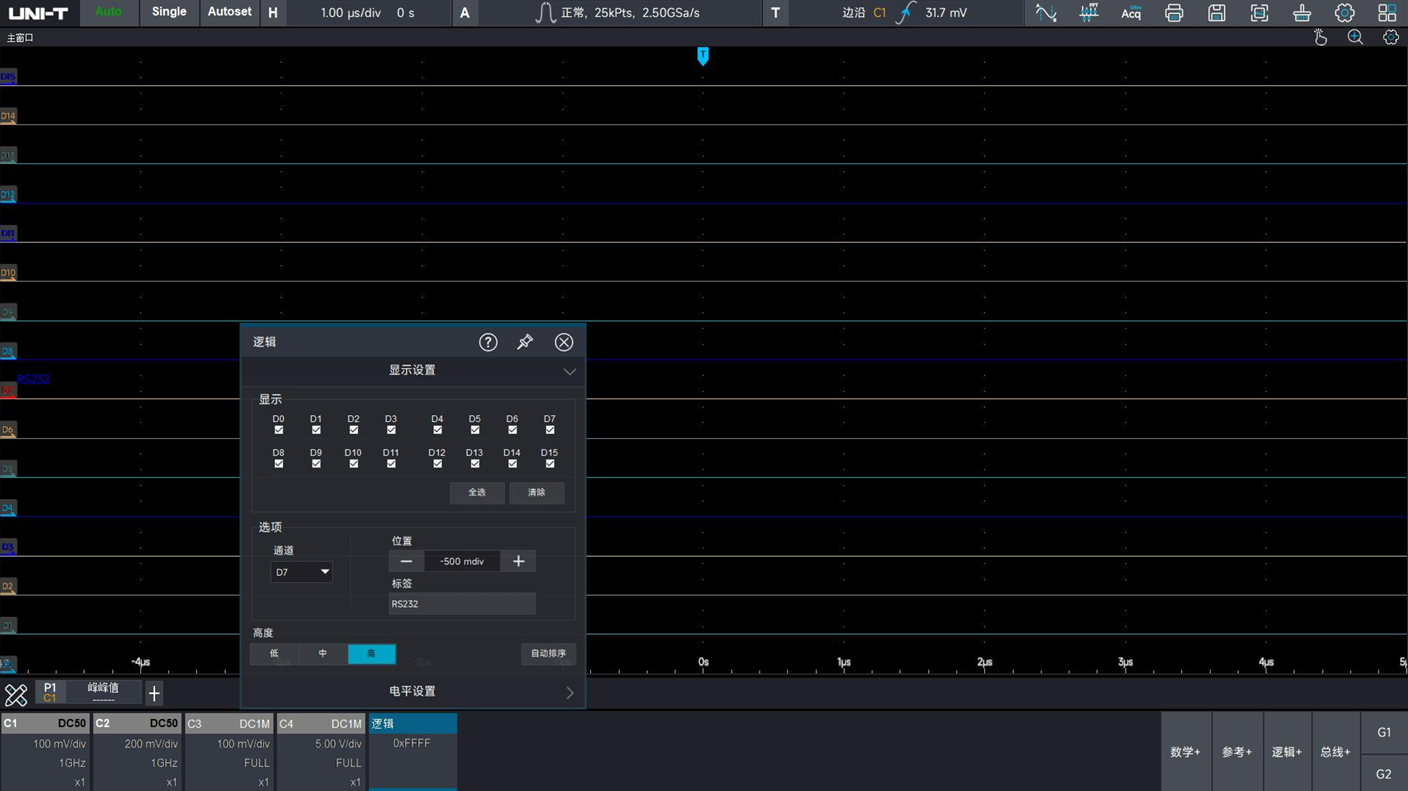Increase position with the plus button

[x=518, y=561]
